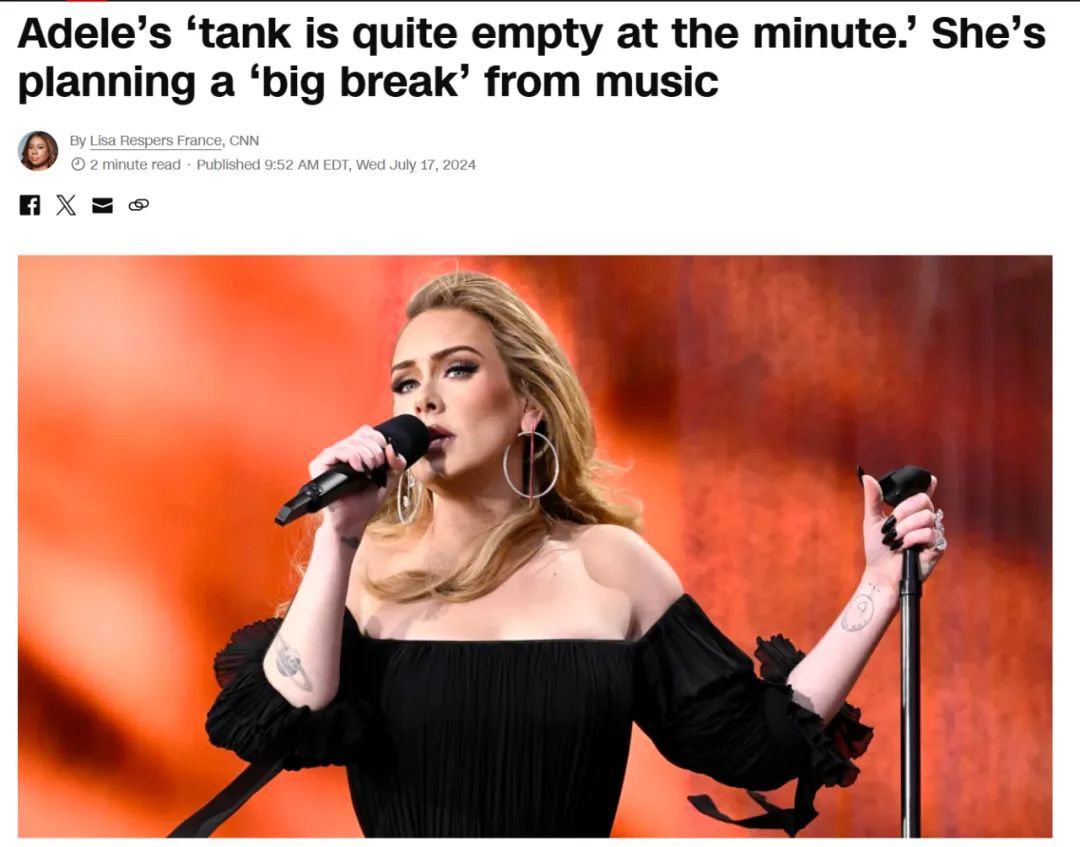Click the Adele article headline
This screenshot has width=1080, height=847.
coord(531,57)
